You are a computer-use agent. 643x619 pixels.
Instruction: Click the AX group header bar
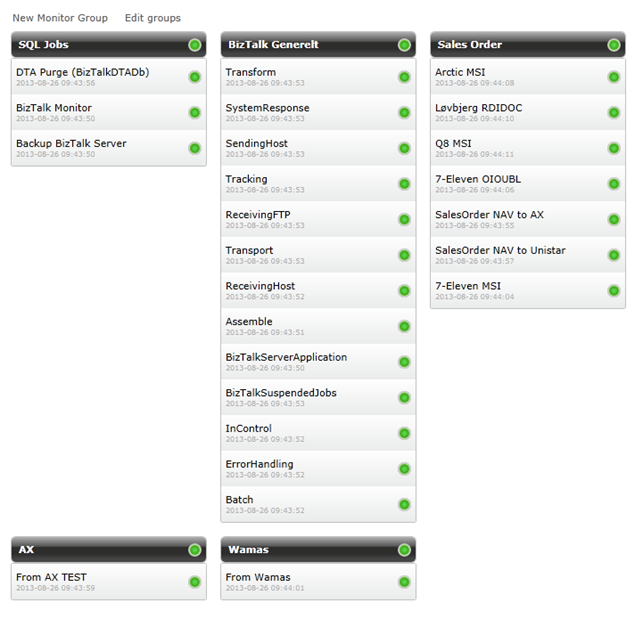[x=95, y=550]
